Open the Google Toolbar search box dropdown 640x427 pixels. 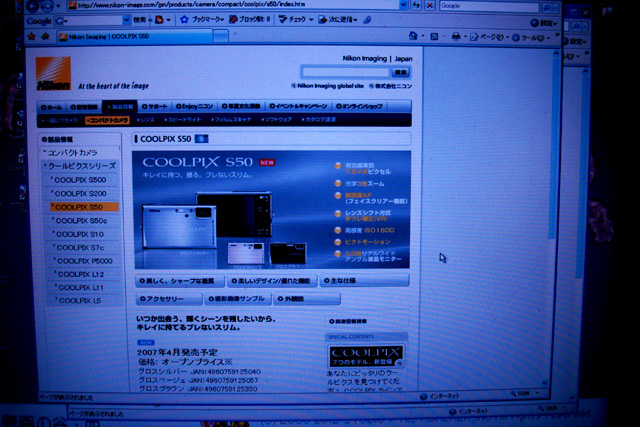(126, 20)
